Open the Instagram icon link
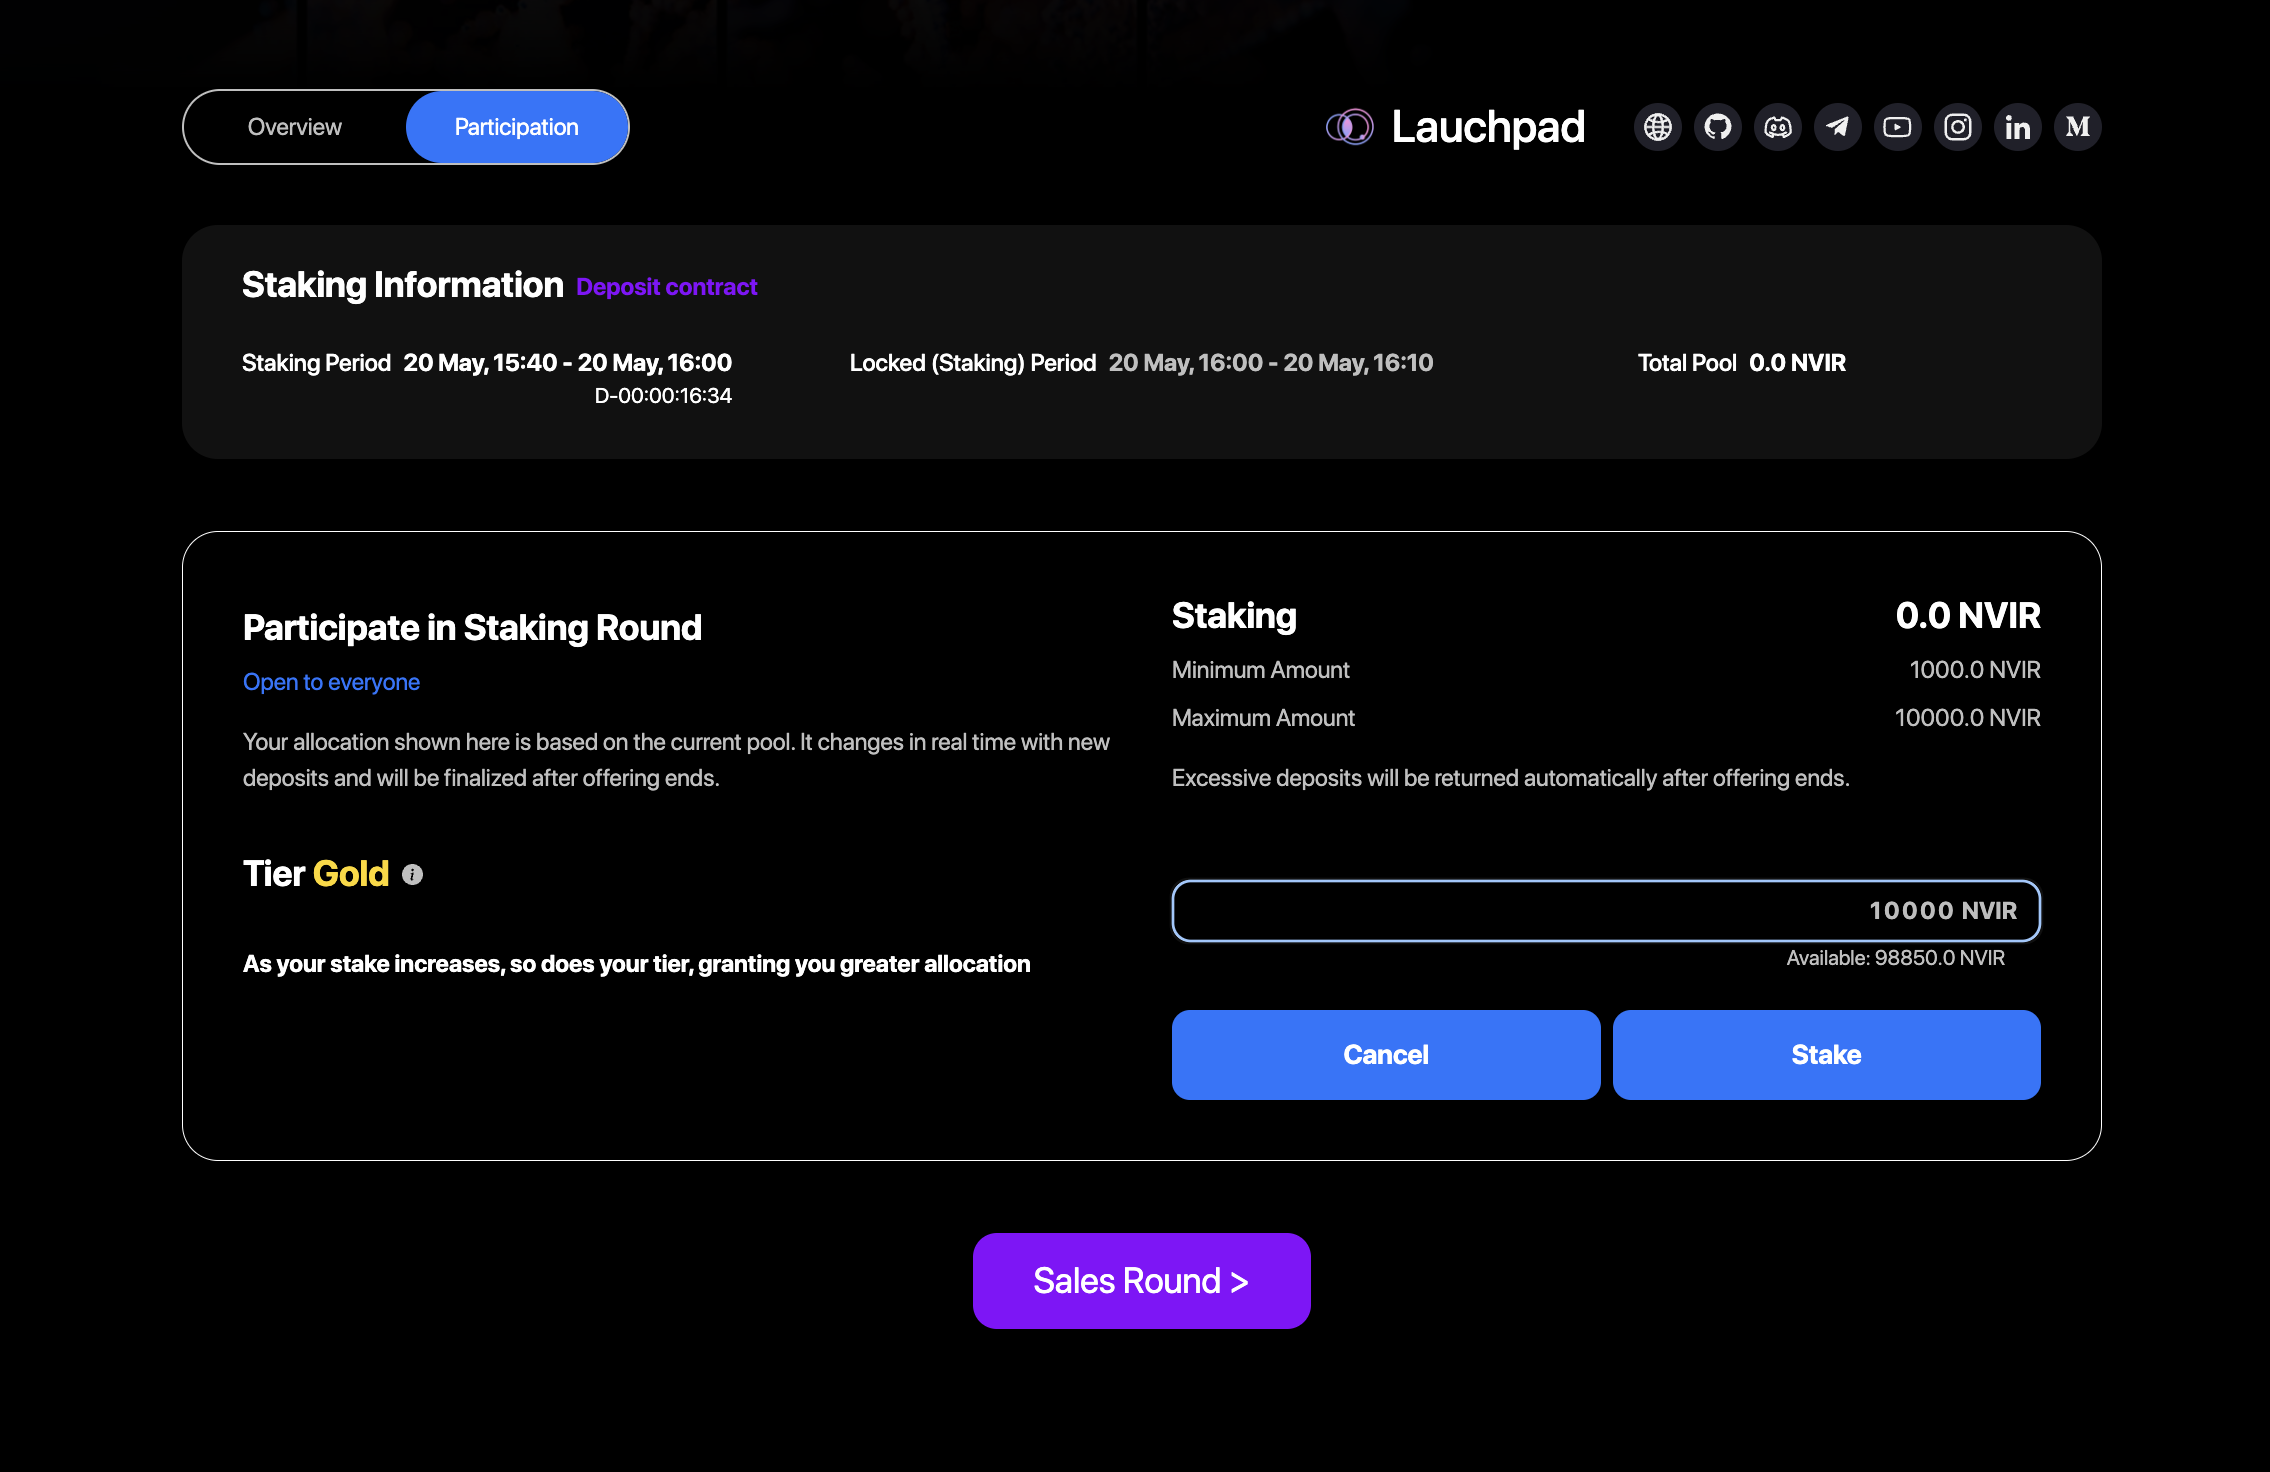 click(1957, 127)
